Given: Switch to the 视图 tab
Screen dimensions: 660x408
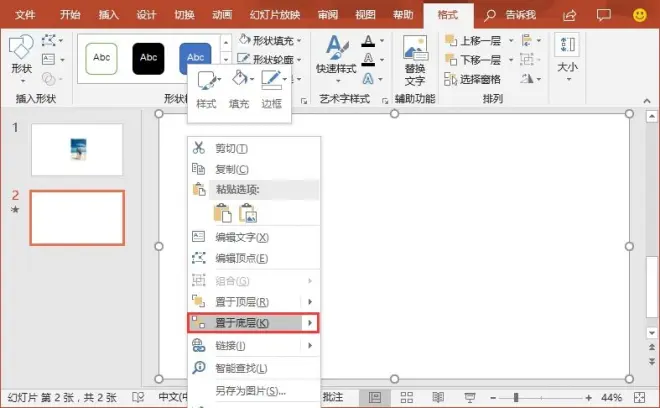Looking at the screenshot, I should [x=365, y=15].
